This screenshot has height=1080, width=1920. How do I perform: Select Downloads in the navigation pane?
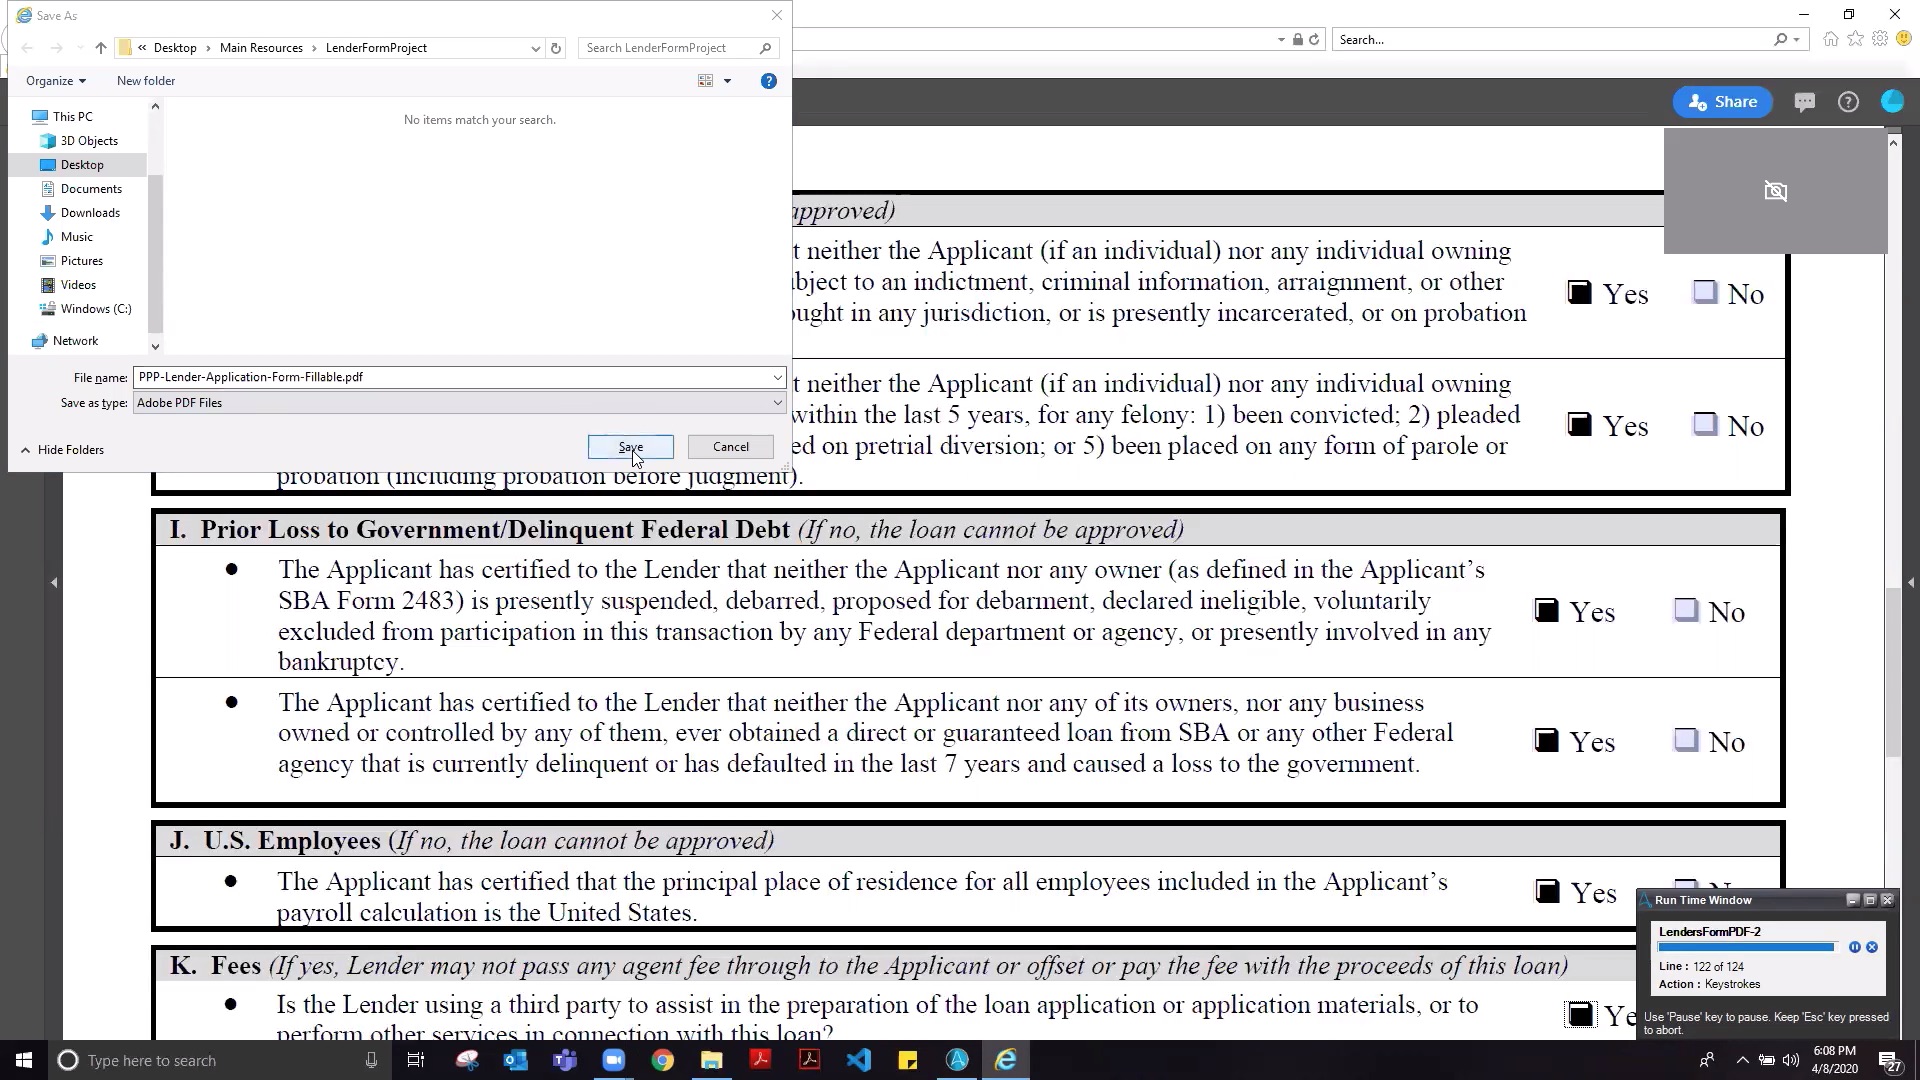coord(90,213)
